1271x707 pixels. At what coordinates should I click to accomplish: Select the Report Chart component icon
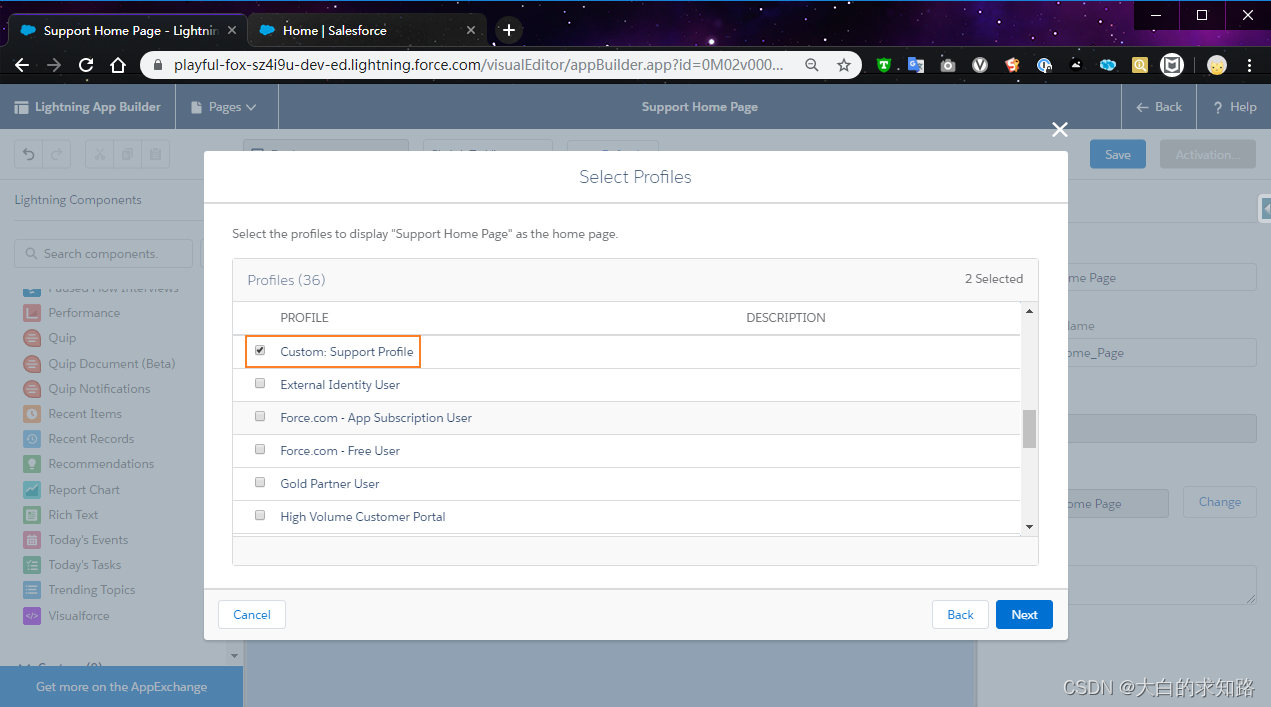pos(32,490)
